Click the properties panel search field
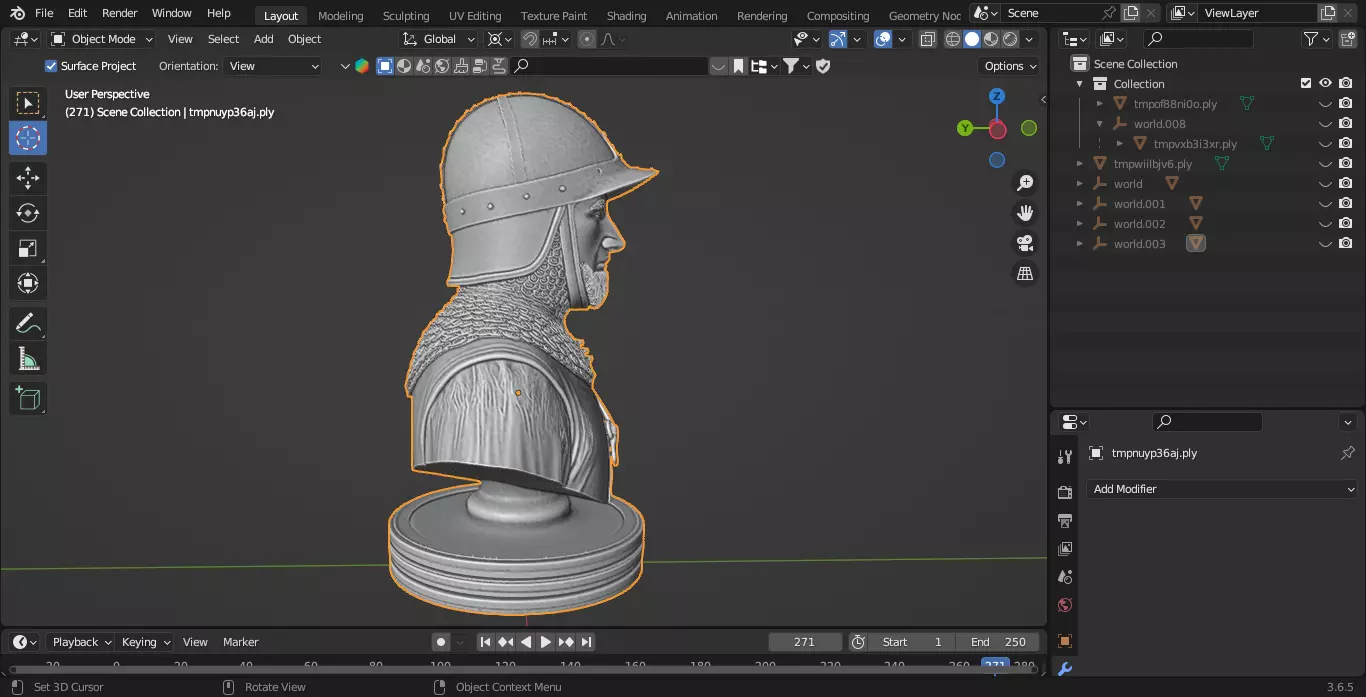The width and height of the screenshot is (1366, 697). click(1207, 422)
